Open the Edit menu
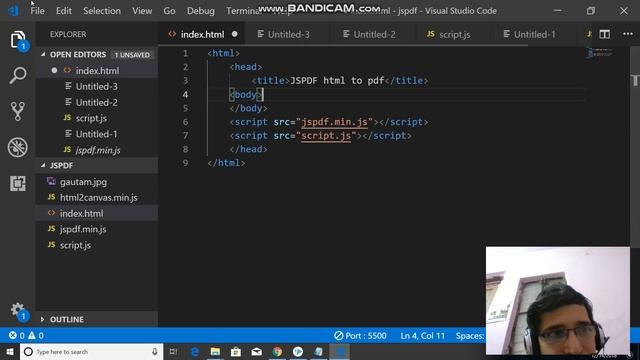This screenshot has height=360, width=640. coord(64,11)
